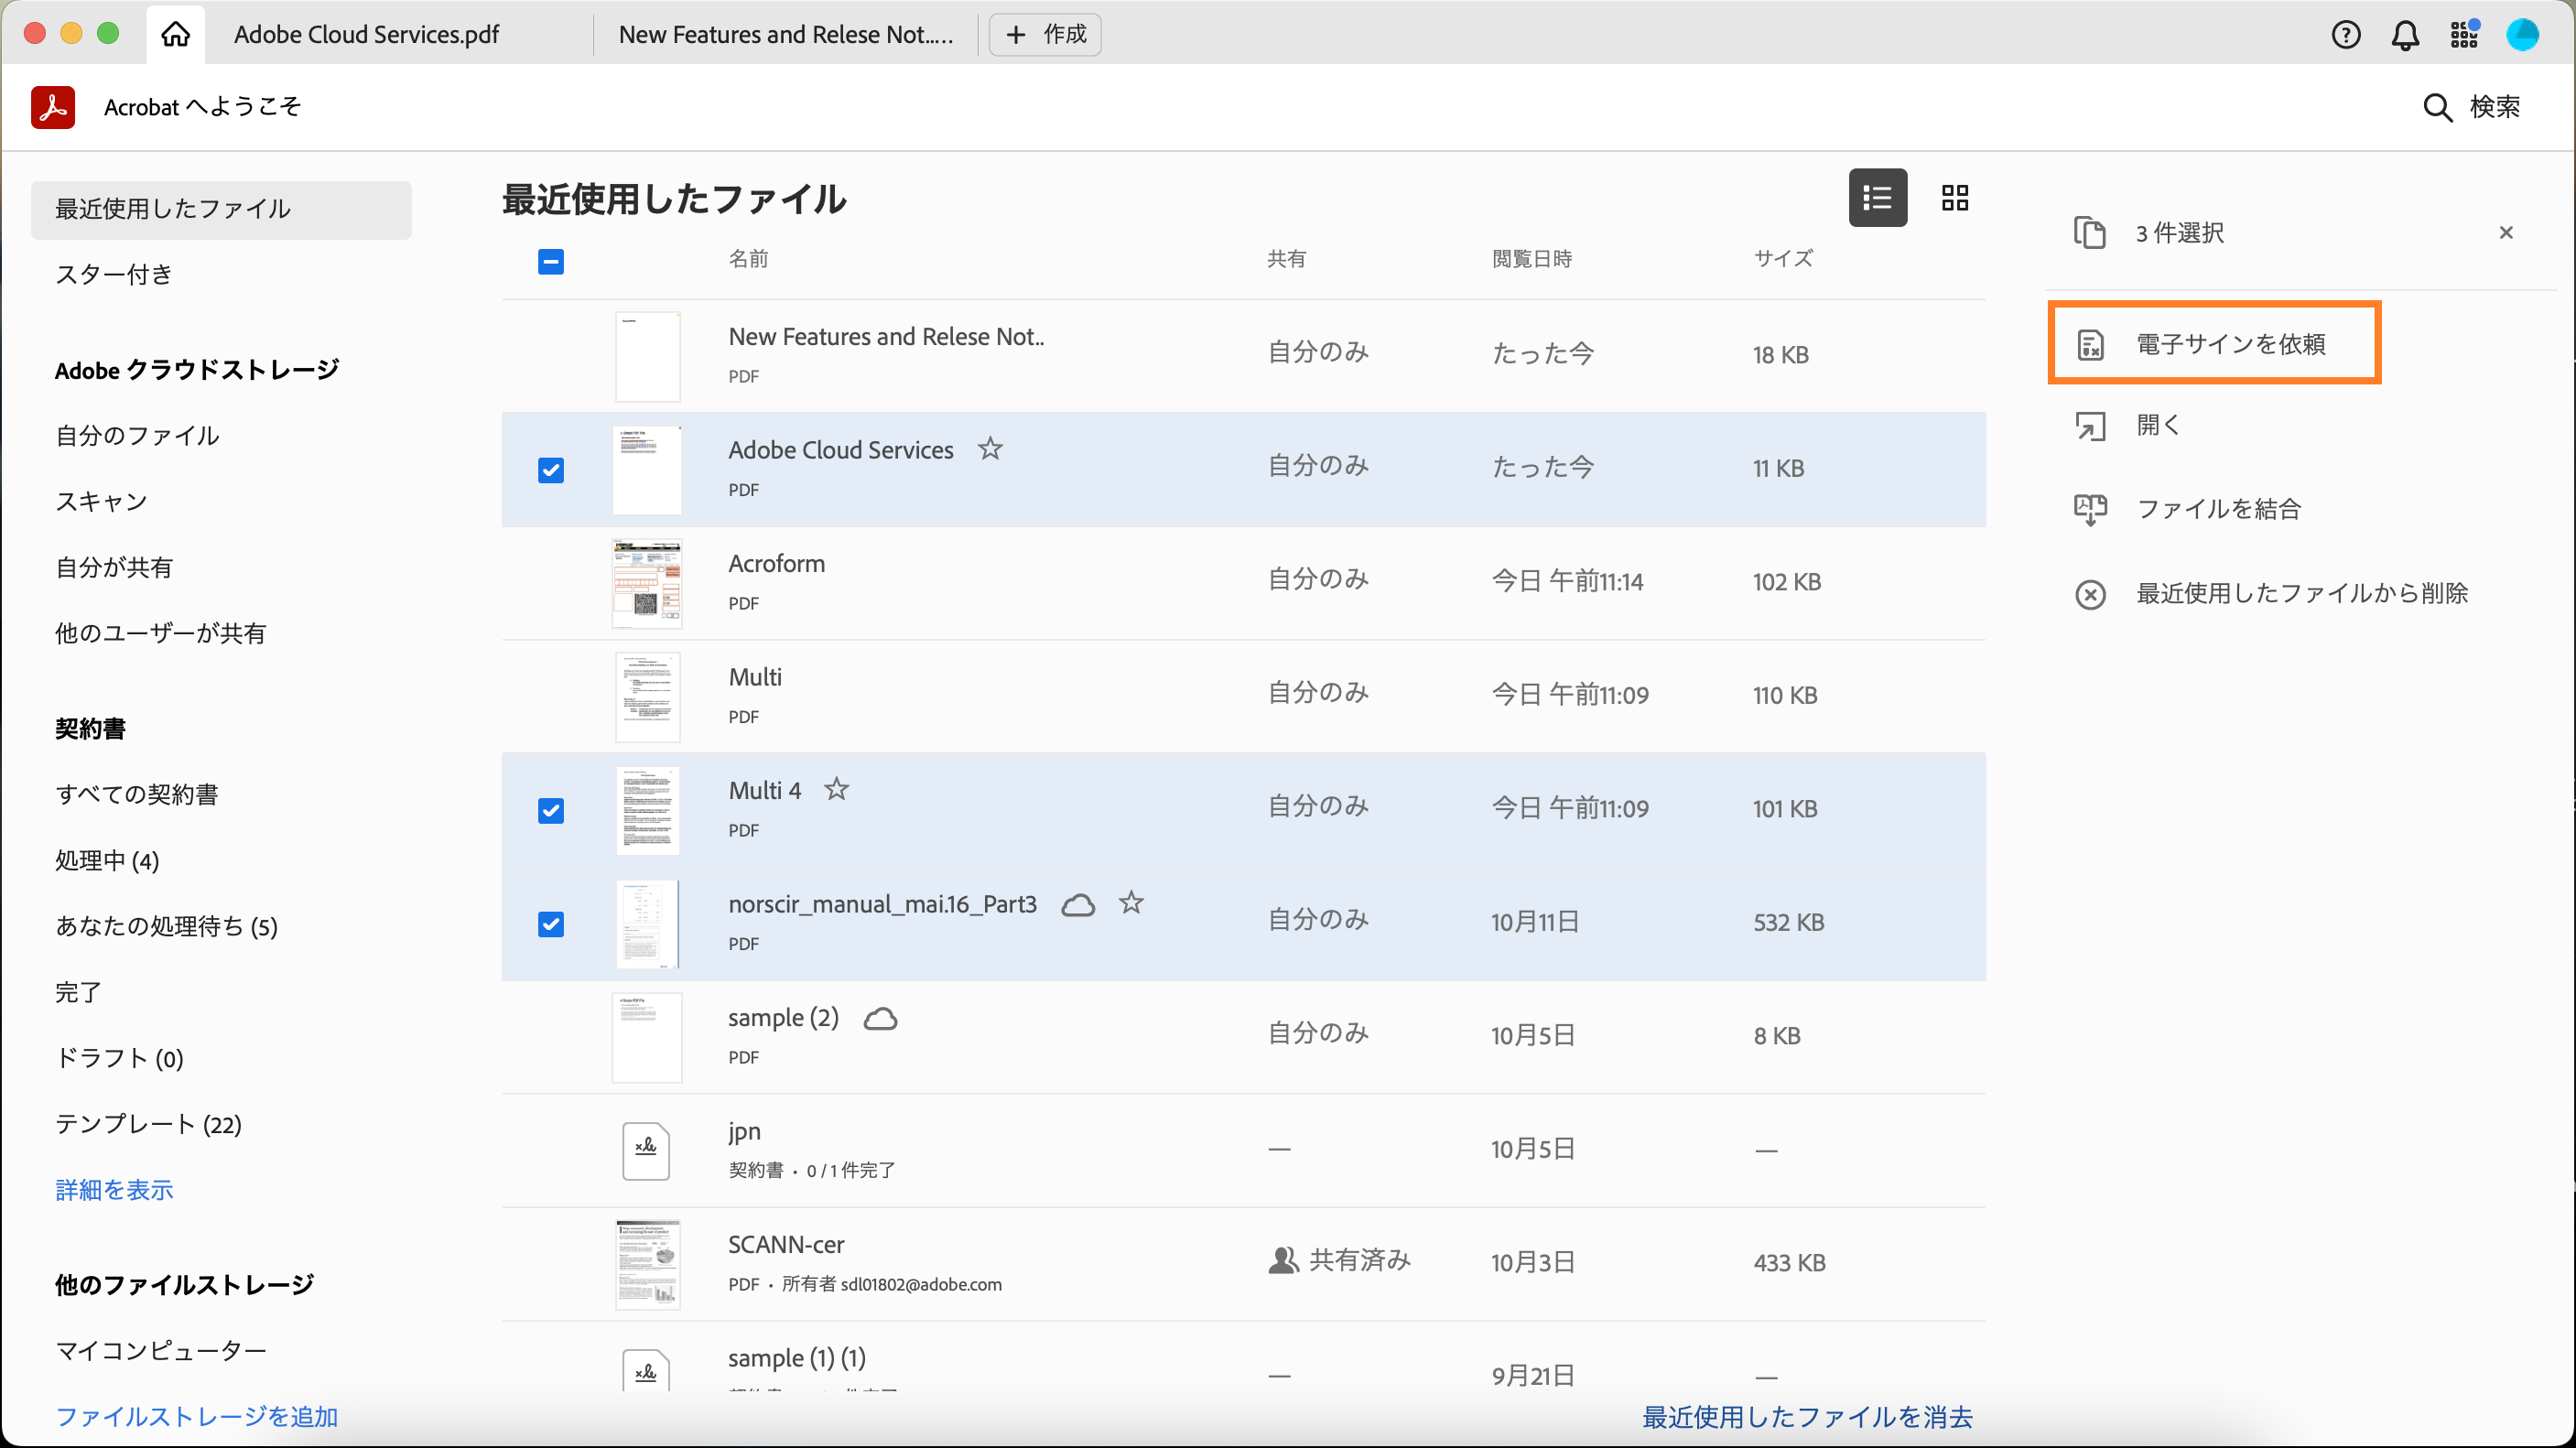Image resolution: width=2576 pixels, height=1448 pixels.
Task: Switch to grid thumbnail view
Action: click(1954, 198)
